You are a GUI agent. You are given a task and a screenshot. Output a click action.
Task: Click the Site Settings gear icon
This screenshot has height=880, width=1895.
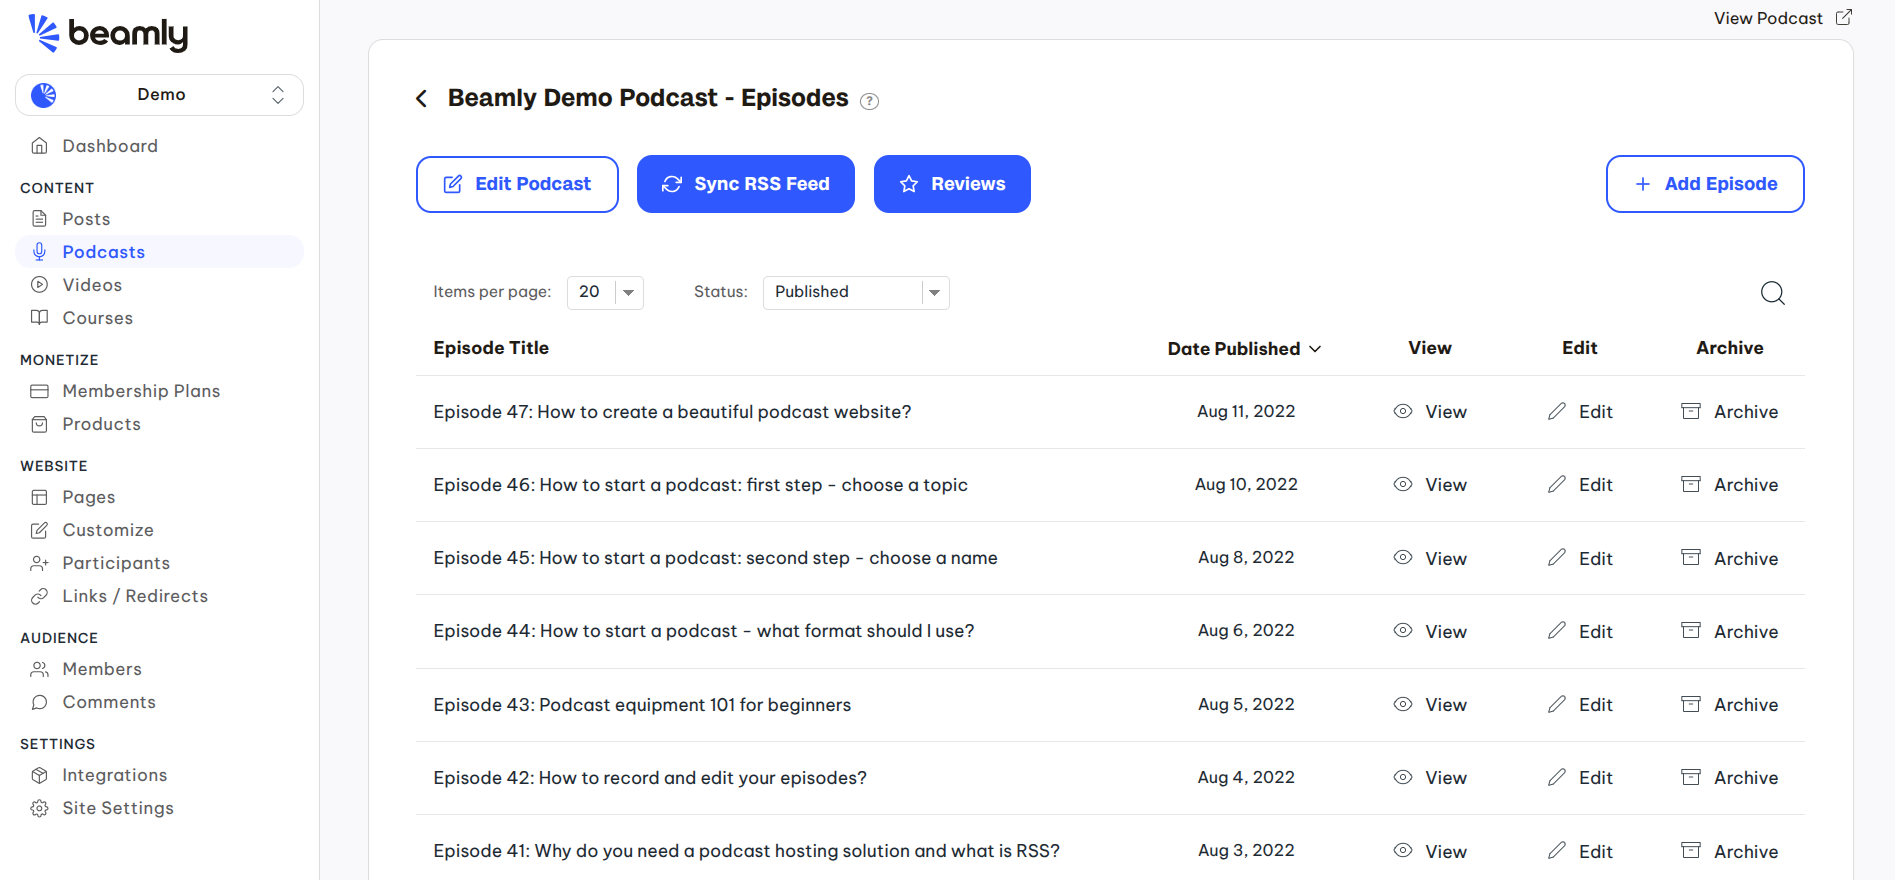click(x=40, y=808)
